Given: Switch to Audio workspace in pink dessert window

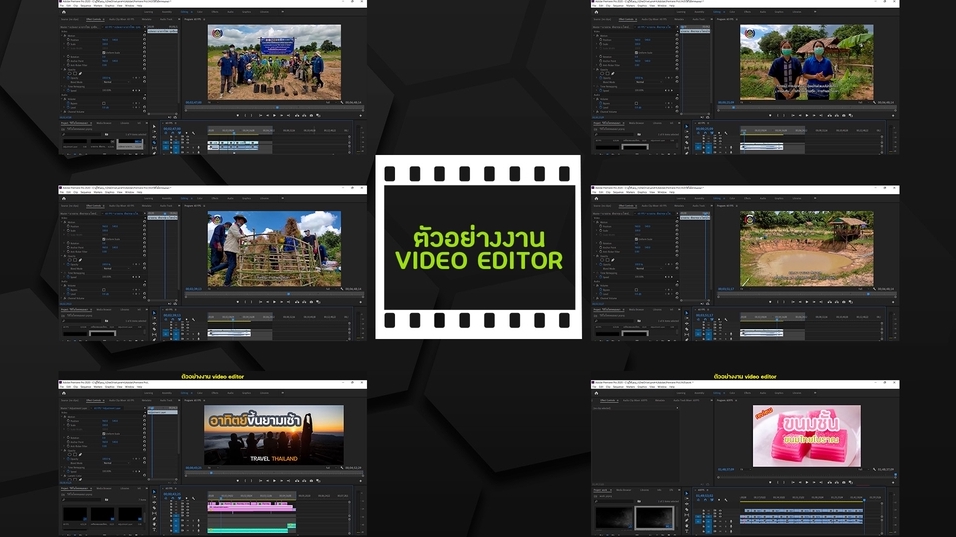Looking at the screenshot, I should point(763,393).
